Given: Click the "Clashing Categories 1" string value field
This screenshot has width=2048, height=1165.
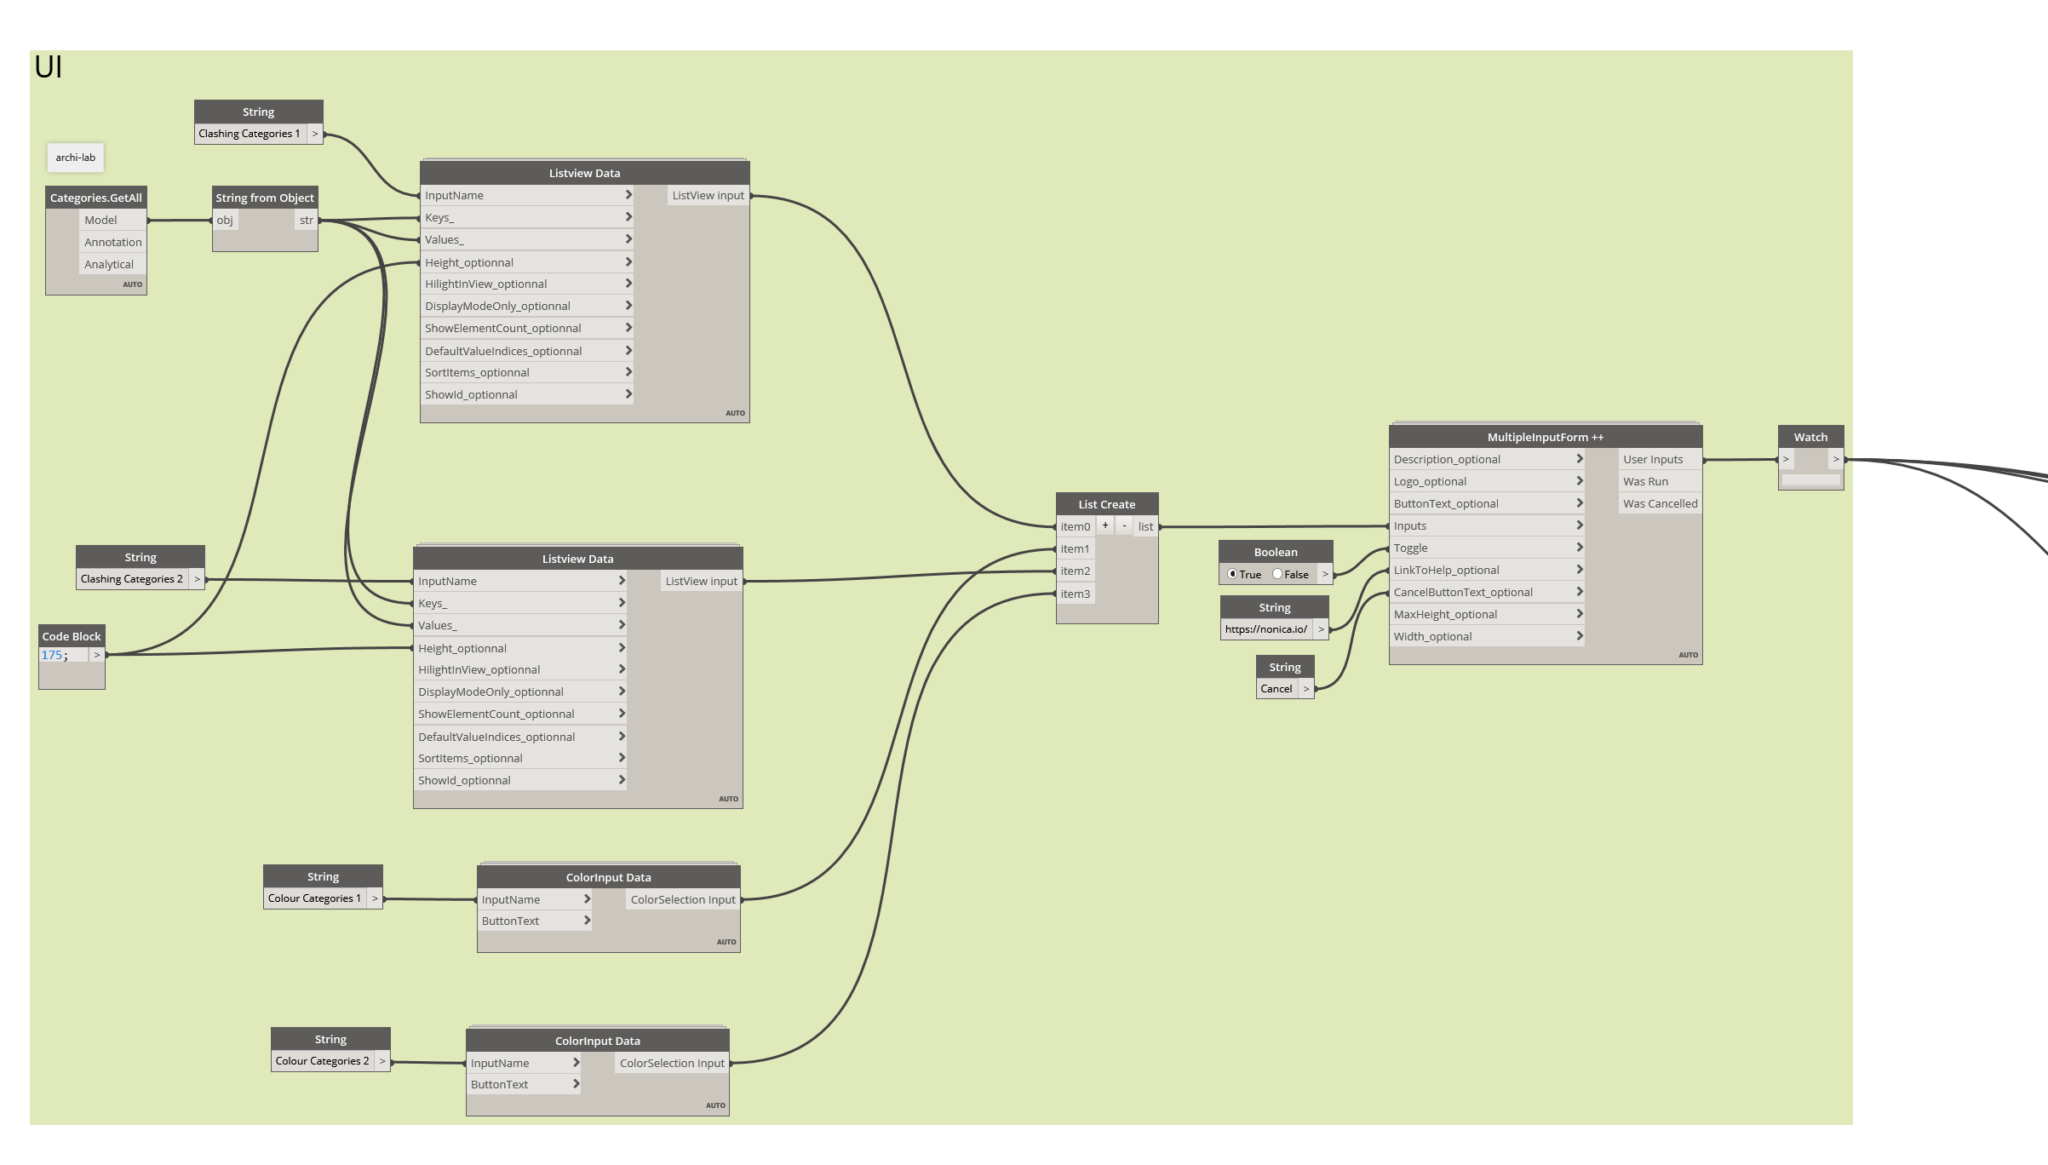Looking at the screenshot, I should coord(249,132).
